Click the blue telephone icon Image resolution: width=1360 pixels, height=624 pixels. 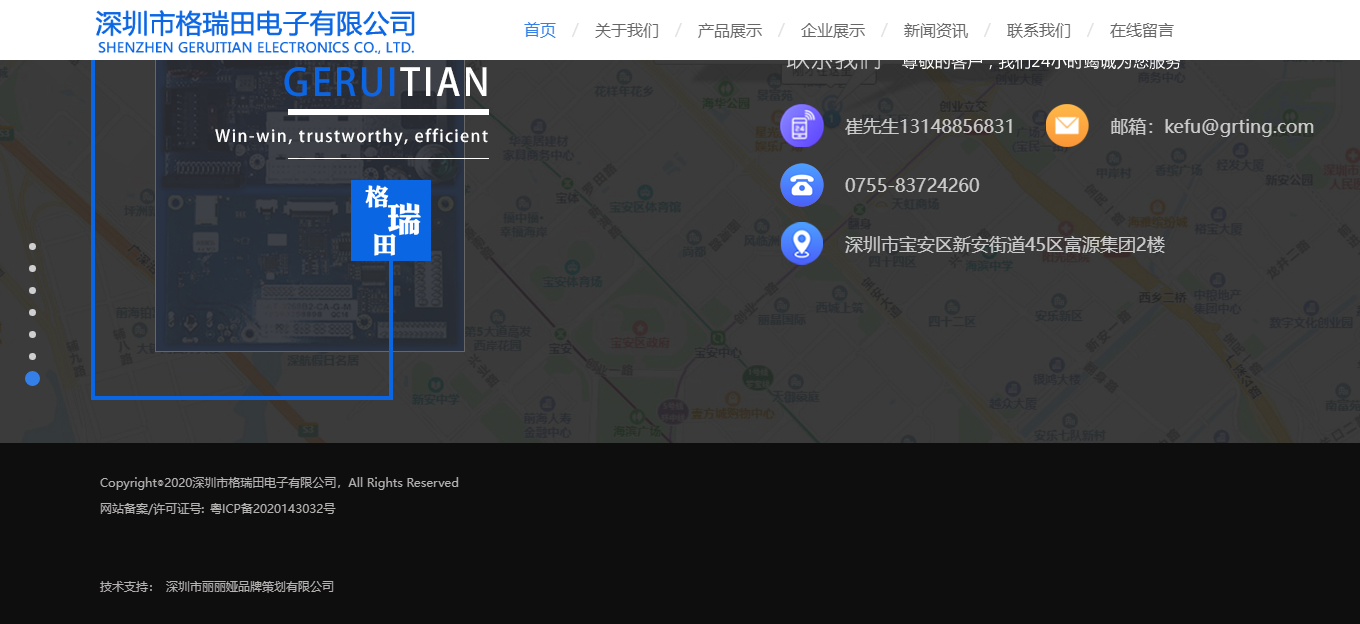[x=802, y=185]
